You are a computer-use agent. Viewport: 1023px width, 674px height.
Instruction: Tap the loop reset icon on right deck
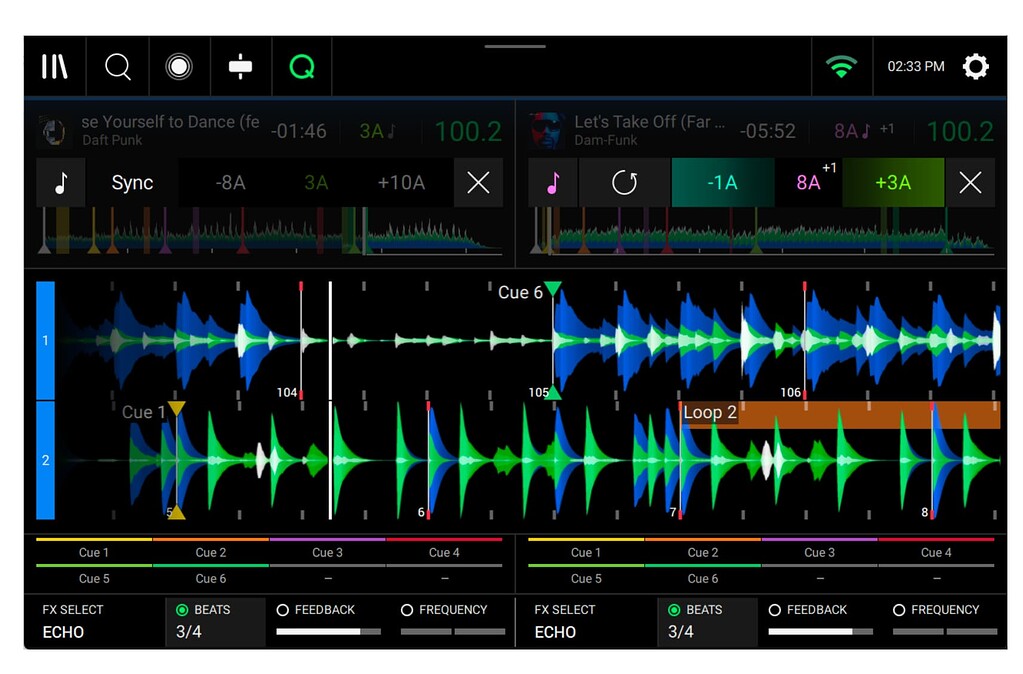(x=624, y=183)
